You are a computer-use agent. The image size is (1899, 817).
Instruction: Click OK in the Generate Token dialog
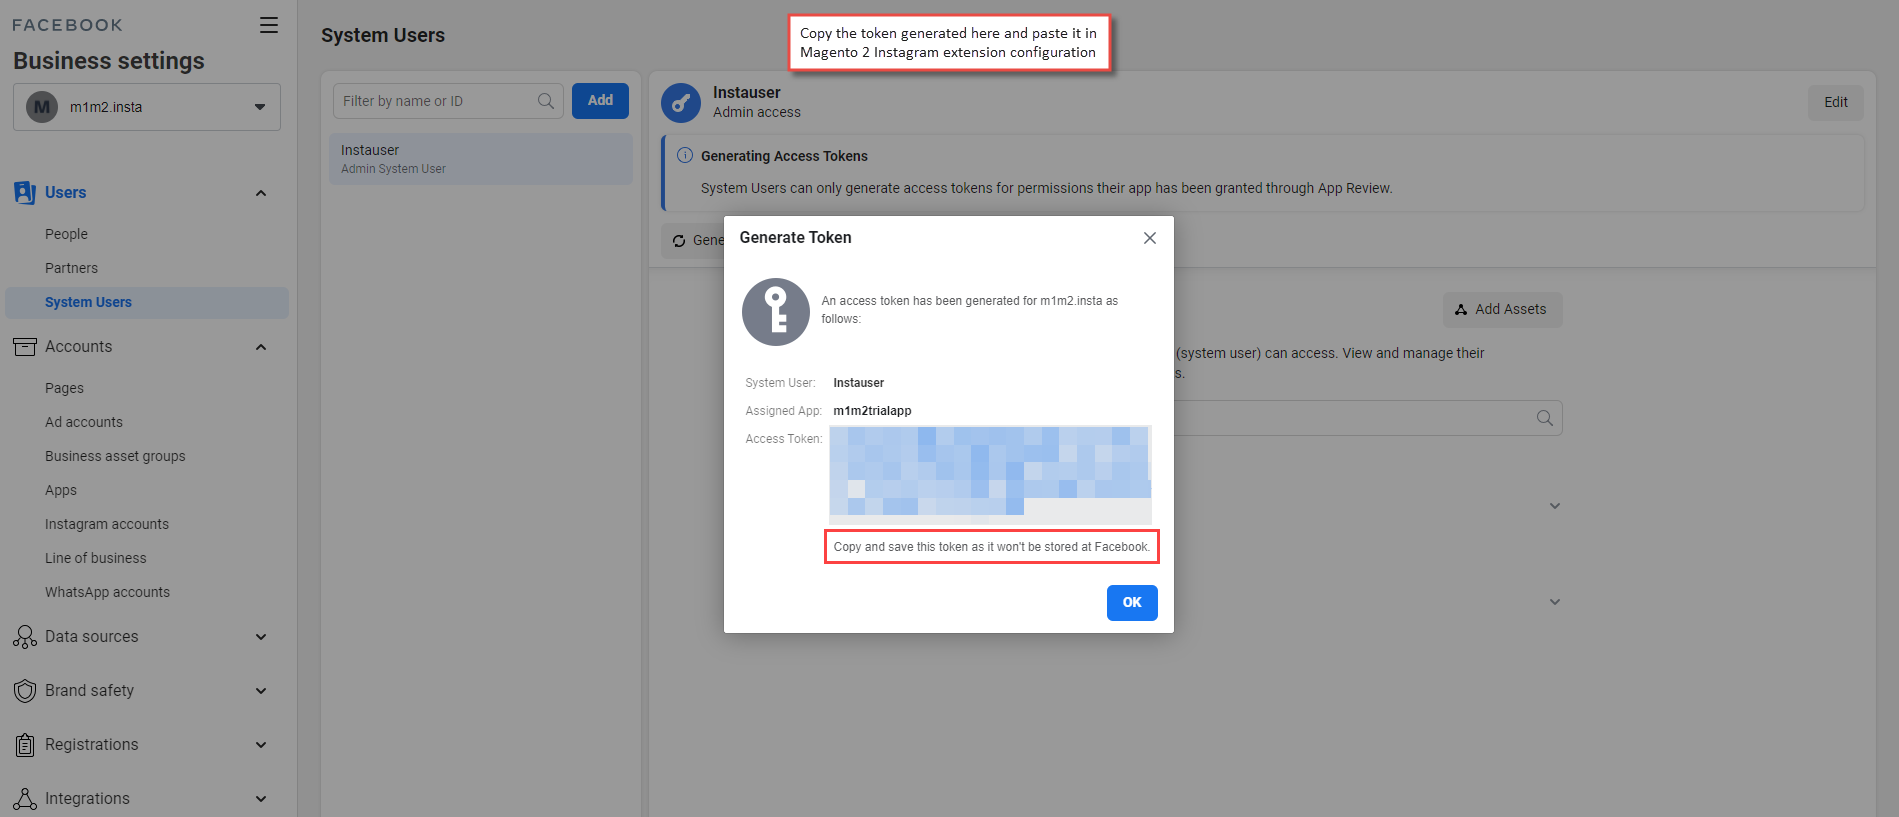[x=1132, y=603]
